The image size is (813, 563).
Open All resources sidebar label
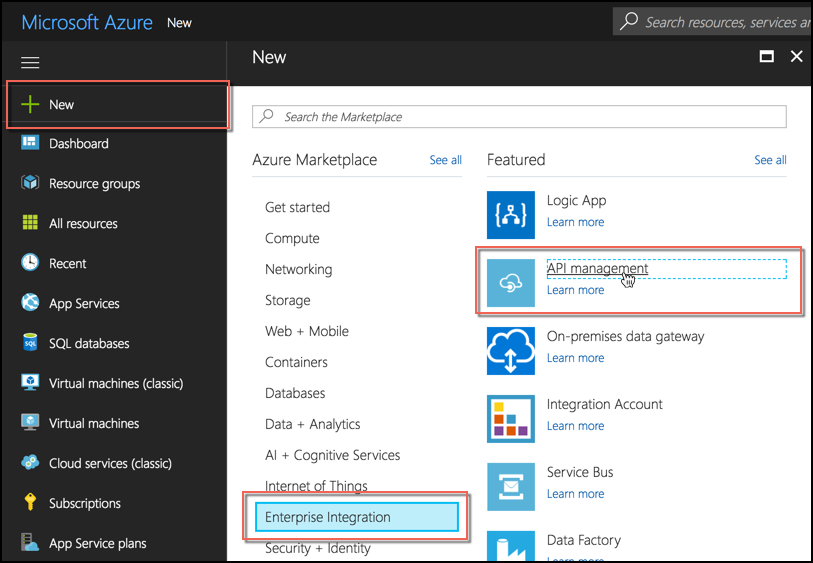point(83,223)
